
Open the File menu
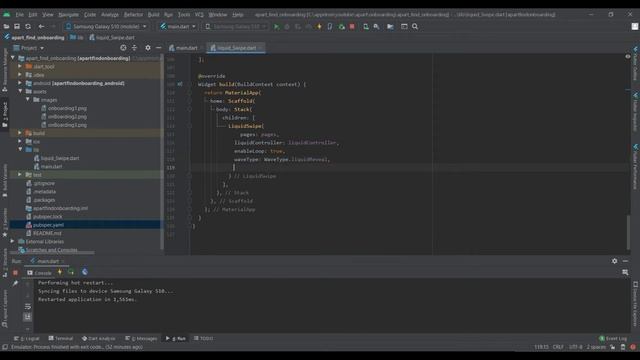pyautogui.click(x=20, y=15)
